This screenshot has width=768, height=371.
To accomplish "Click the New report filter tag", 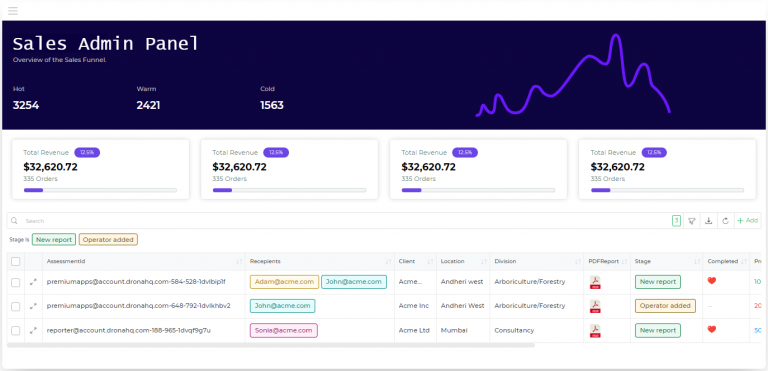I will coord(54,240).
